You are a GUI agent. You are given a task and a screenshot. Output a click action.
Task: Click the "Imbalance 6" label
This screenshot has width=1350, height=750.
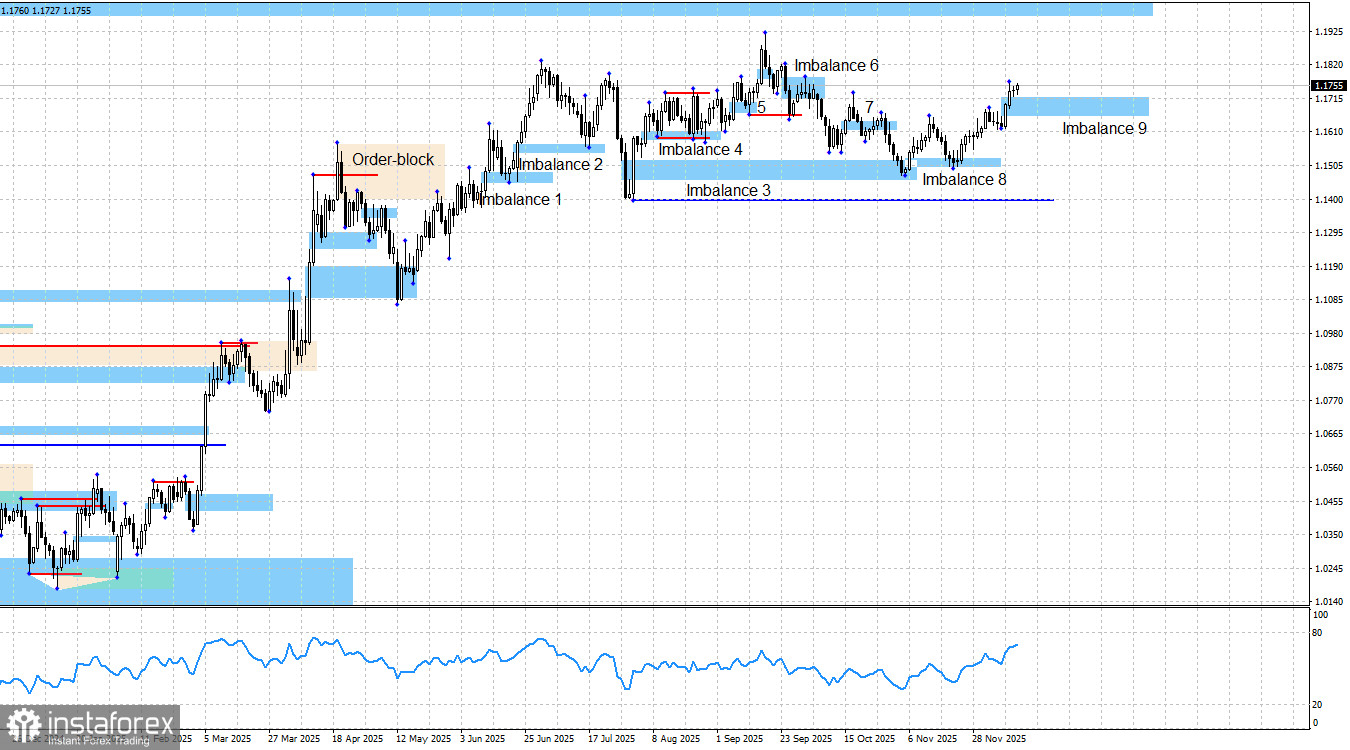click(836, 65)
